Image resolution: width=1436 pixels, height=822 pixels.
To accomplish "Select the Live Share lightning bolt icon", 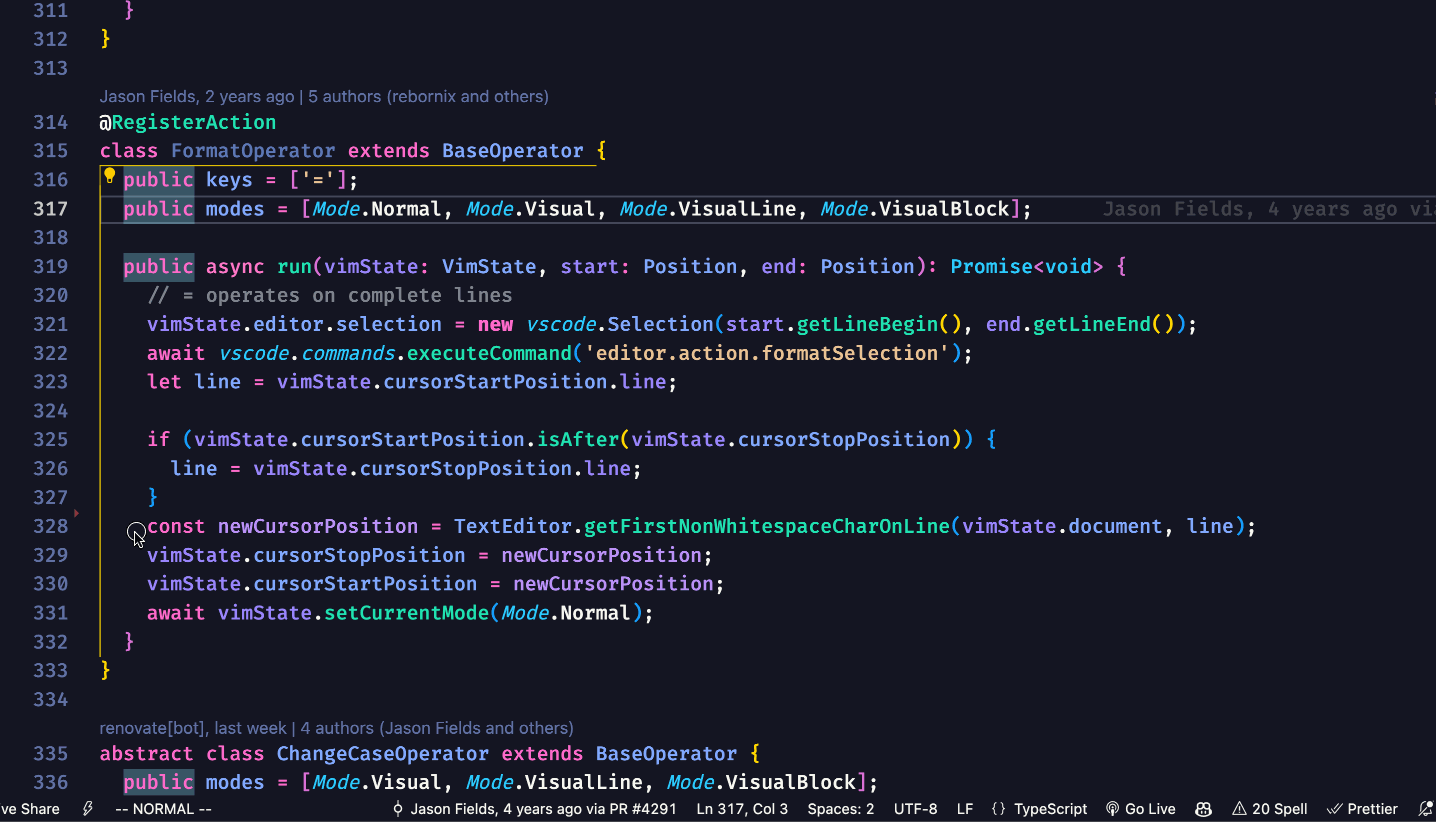I will pos(88,809).
